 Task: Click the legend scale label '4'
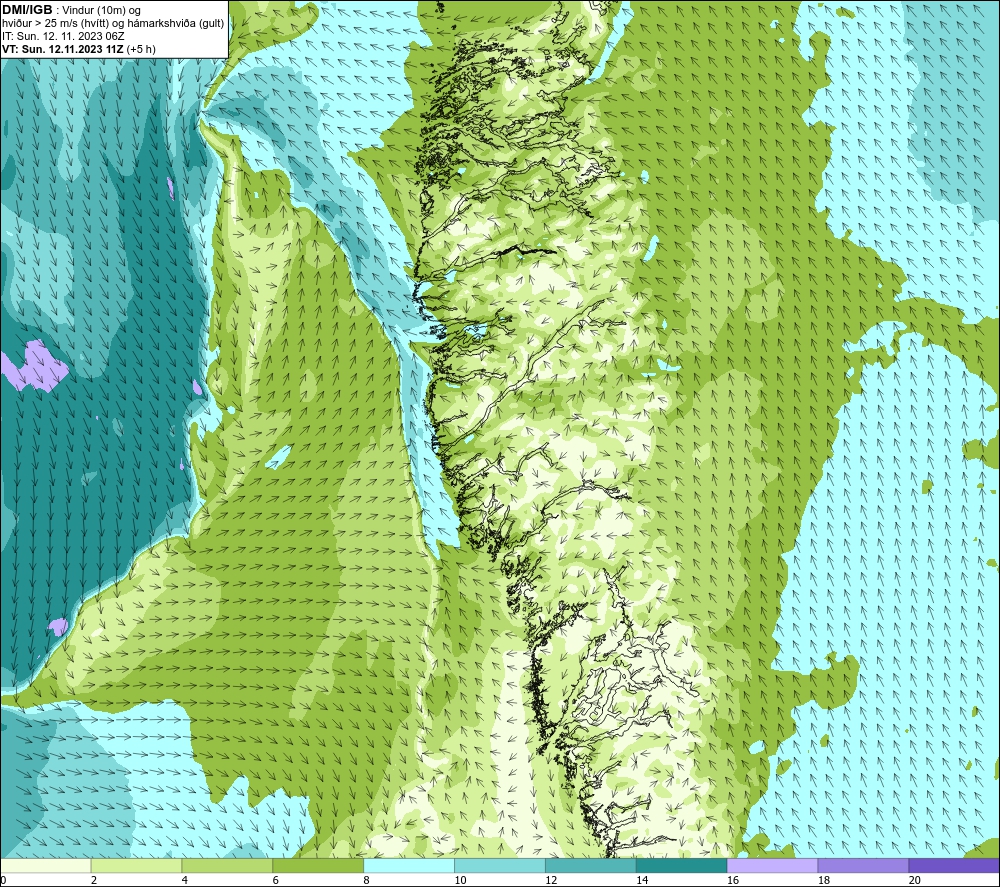point(184,880)
